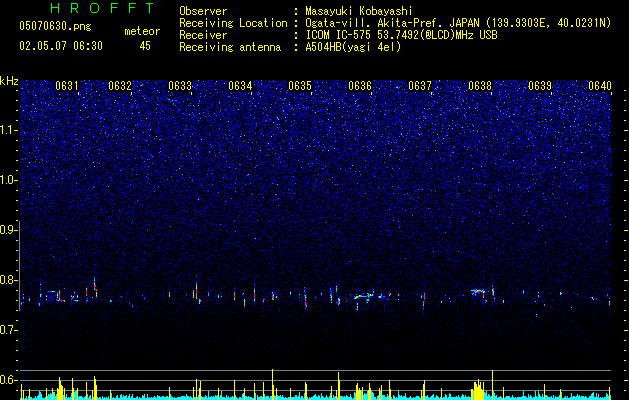The height and width of the screenshot is (400, 629).
Task: Click the meteor count 45
Action: click(145, 46)
